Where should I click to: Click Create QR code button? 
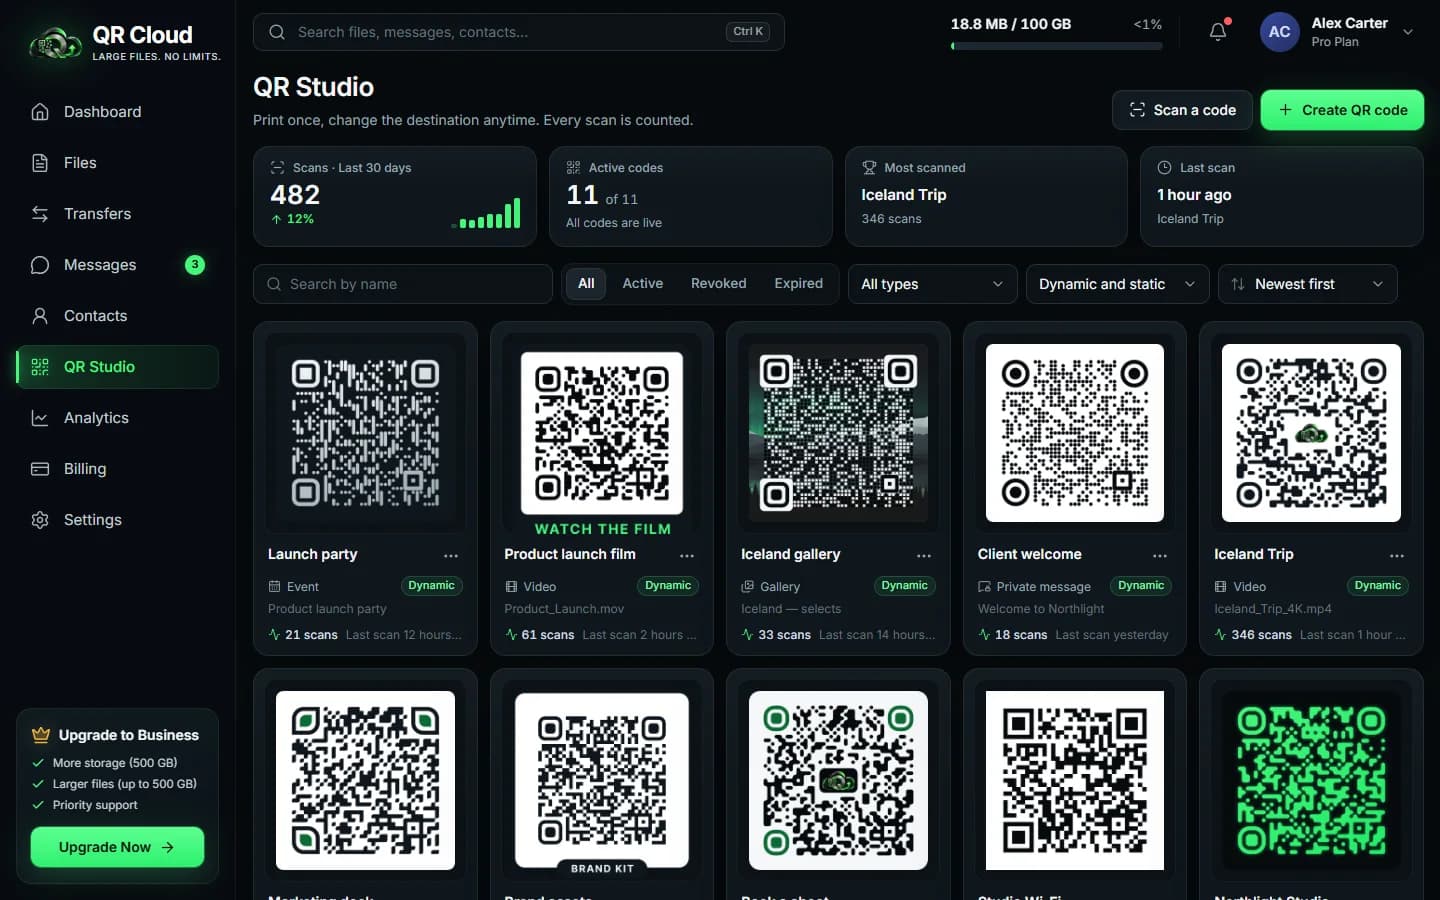pos(1342,110)
